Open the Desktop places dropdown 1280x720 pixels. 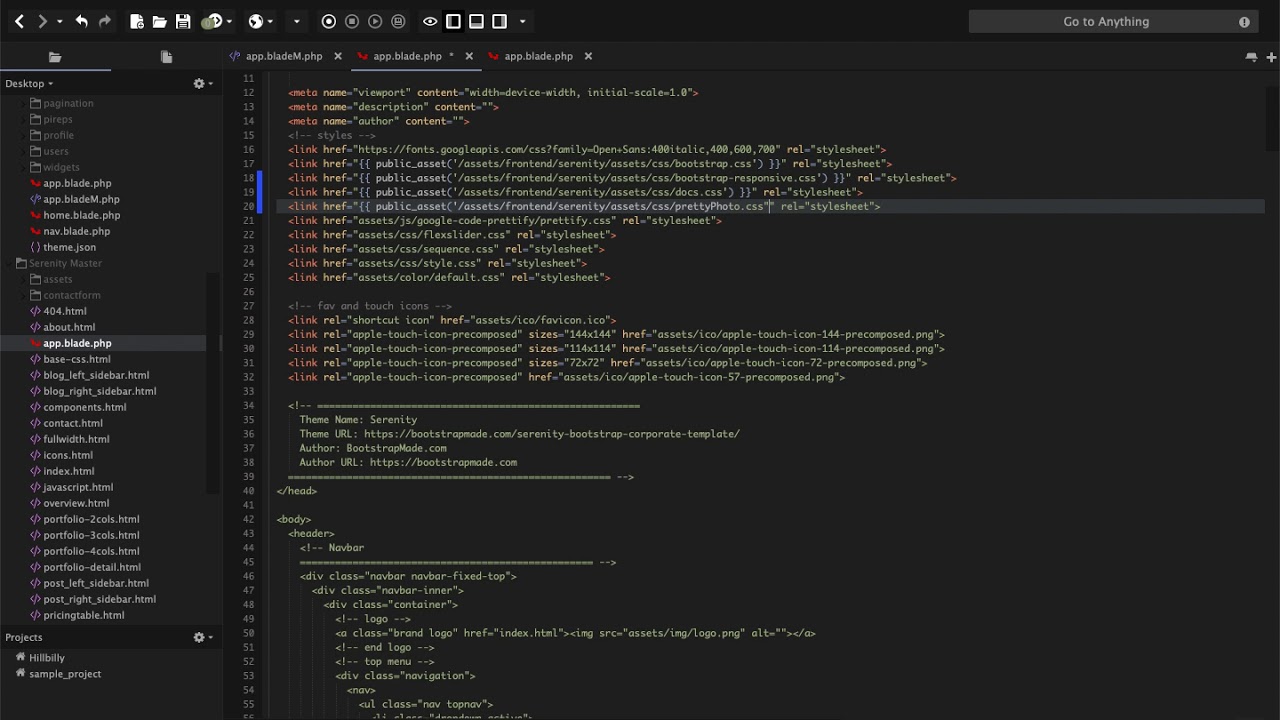click(29, 83)
